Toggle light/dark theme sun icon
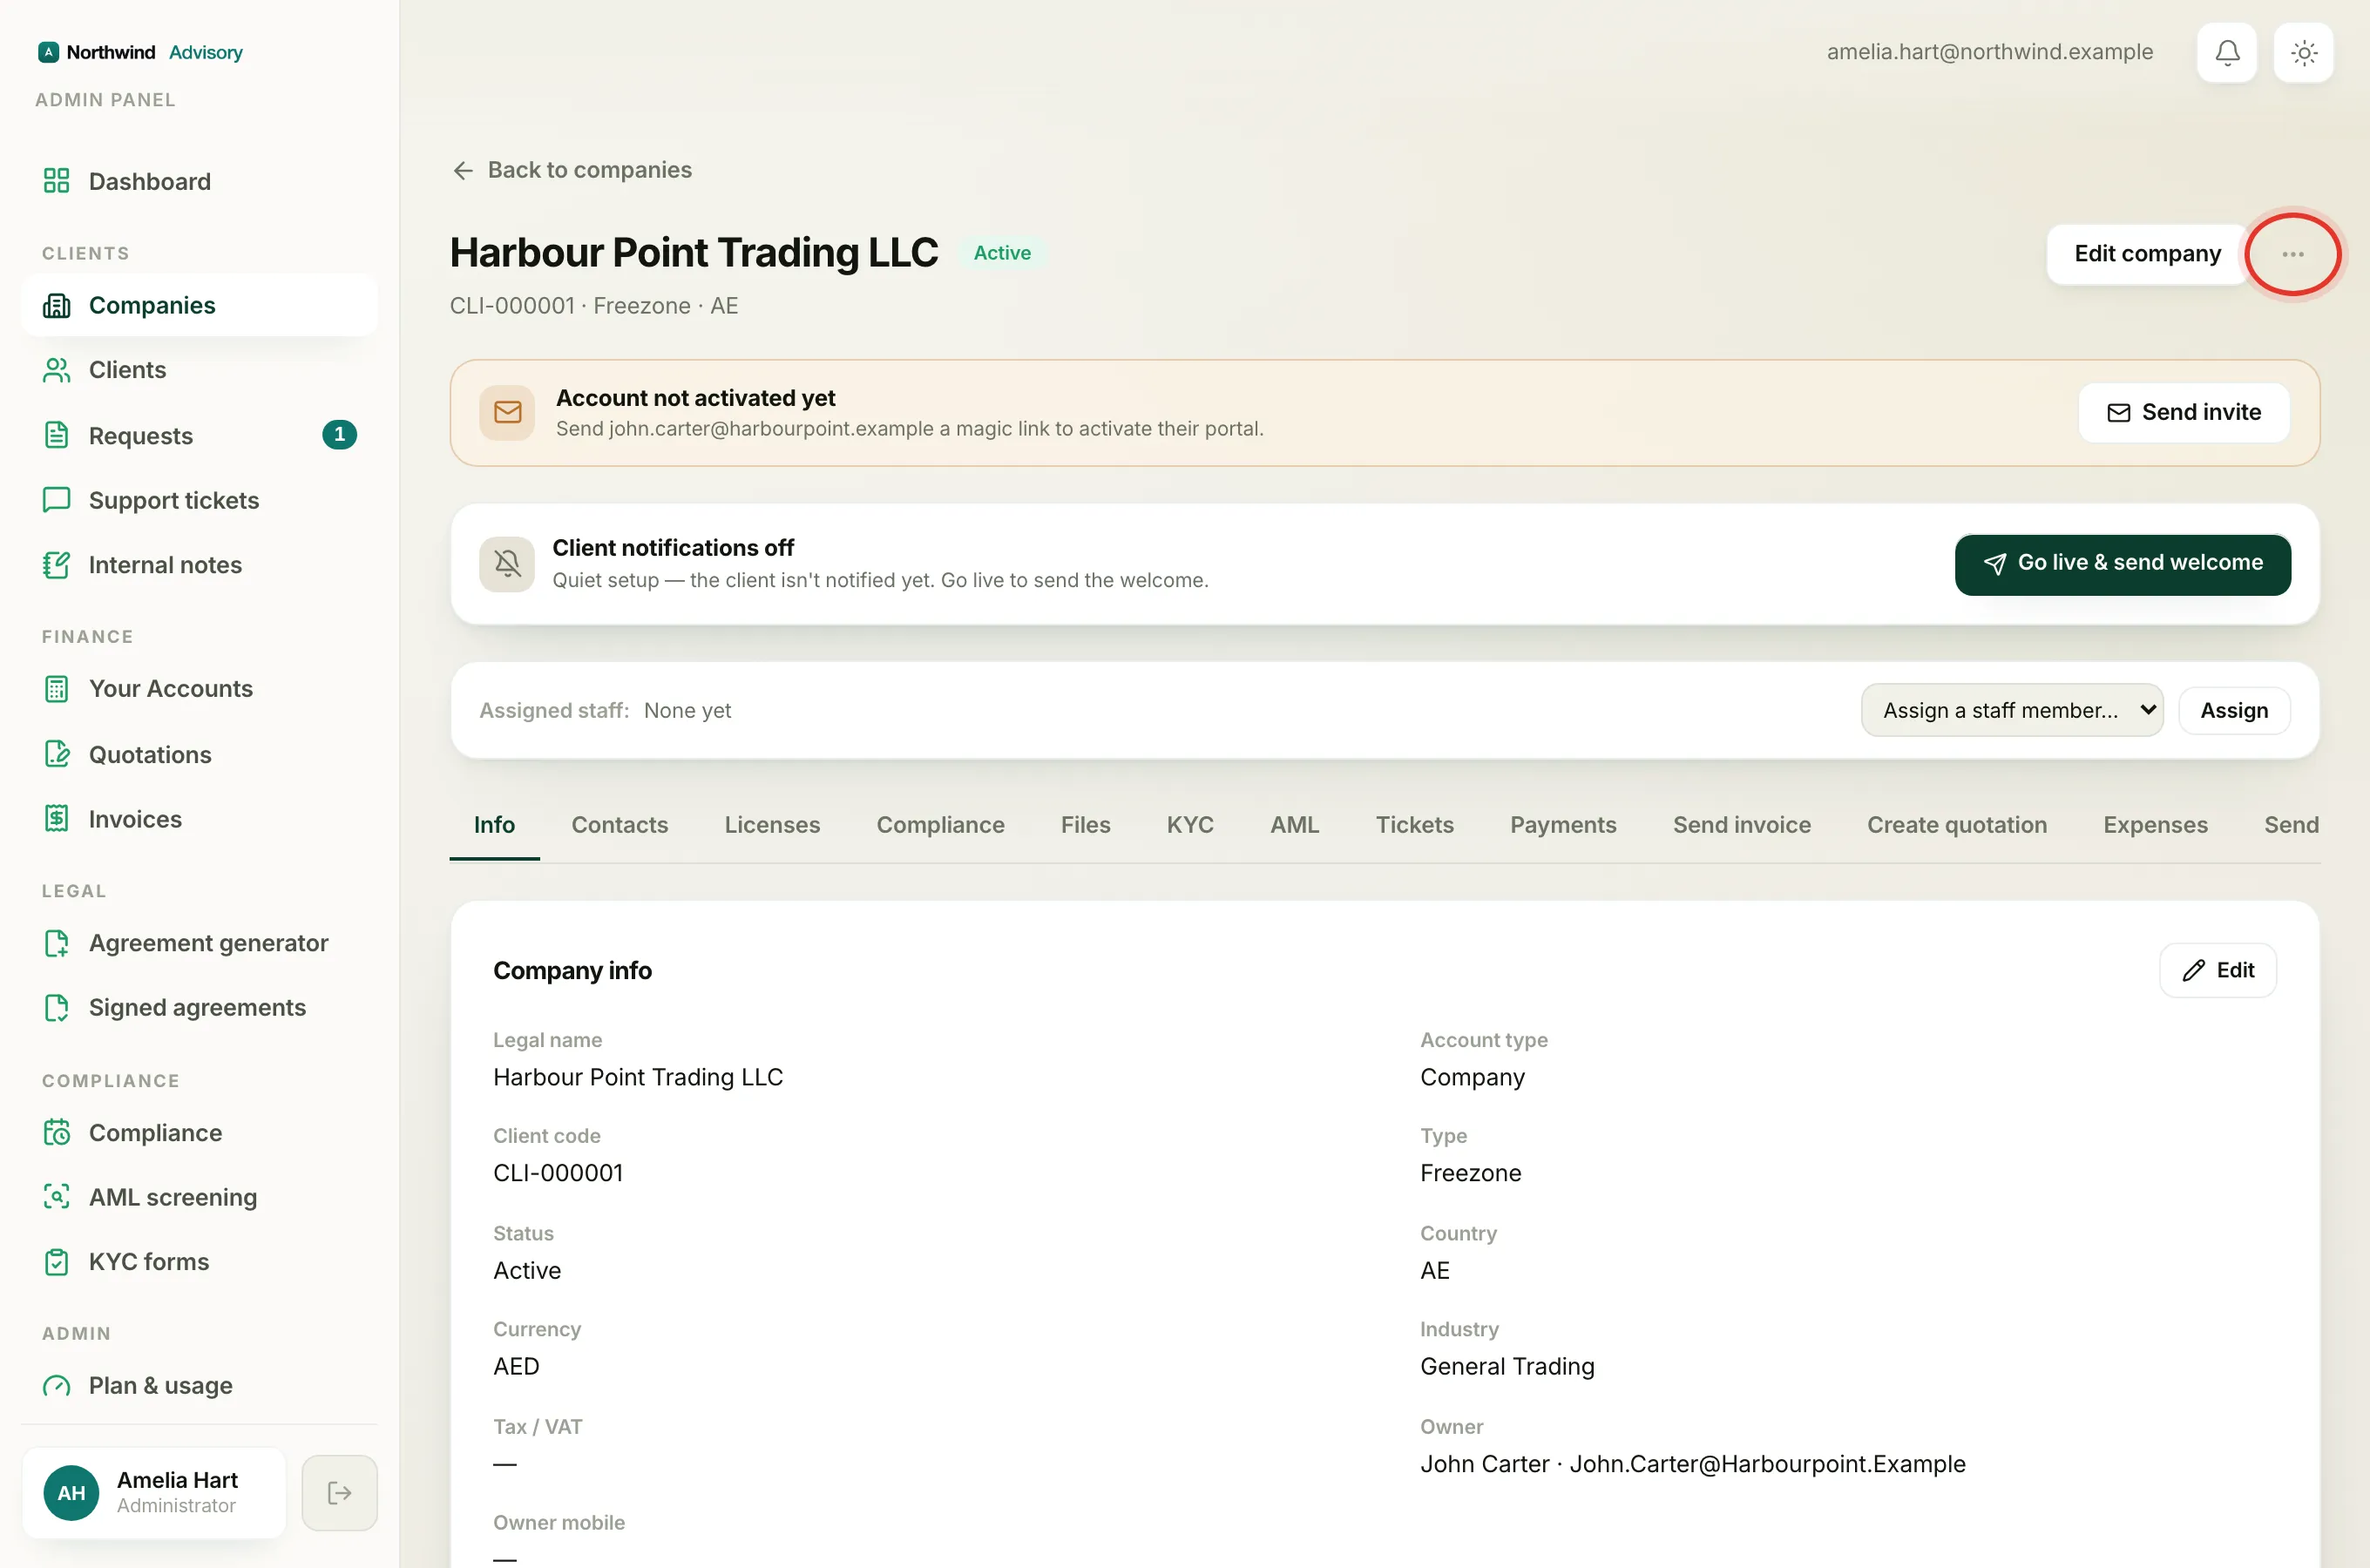The width and height of the screenshot is (2370, 1568). click(x=2304, y=52)
